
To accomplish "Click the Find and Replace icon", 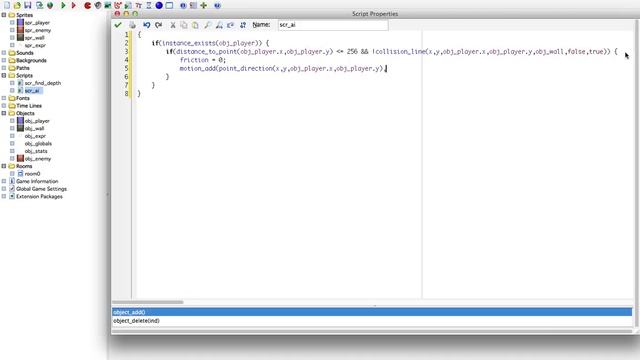I will [219, 25].
